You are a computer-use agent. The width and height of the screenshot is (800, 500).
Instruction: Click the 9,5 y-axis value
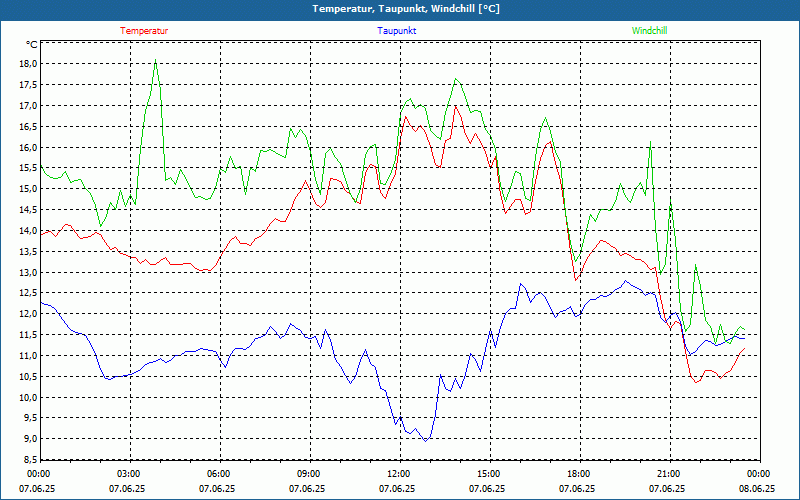click(x=31, y=418)
